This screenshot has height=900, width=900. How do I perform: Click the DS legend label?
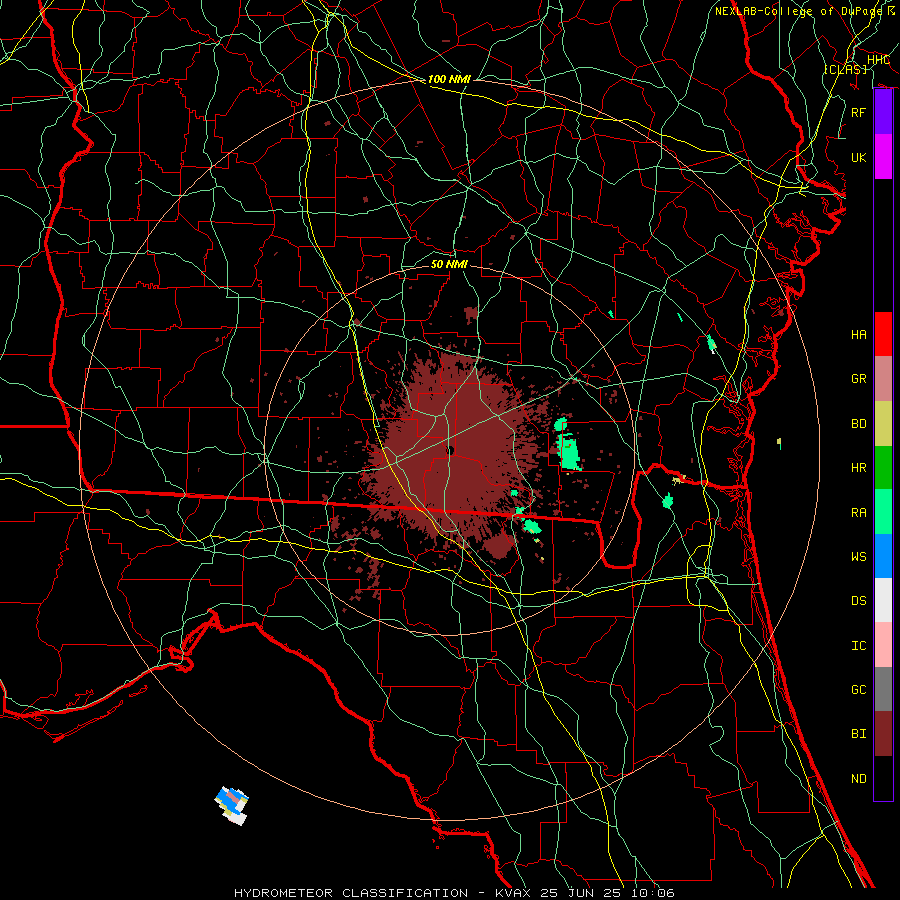858,601
